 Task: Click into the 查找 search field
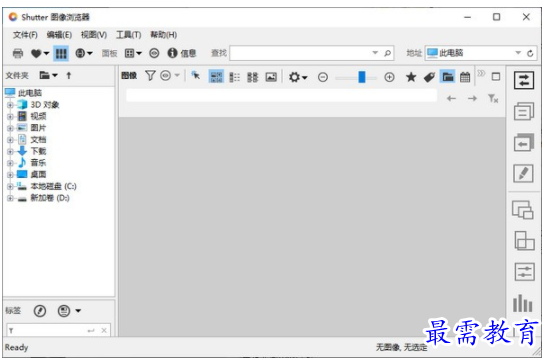[300, 53]
